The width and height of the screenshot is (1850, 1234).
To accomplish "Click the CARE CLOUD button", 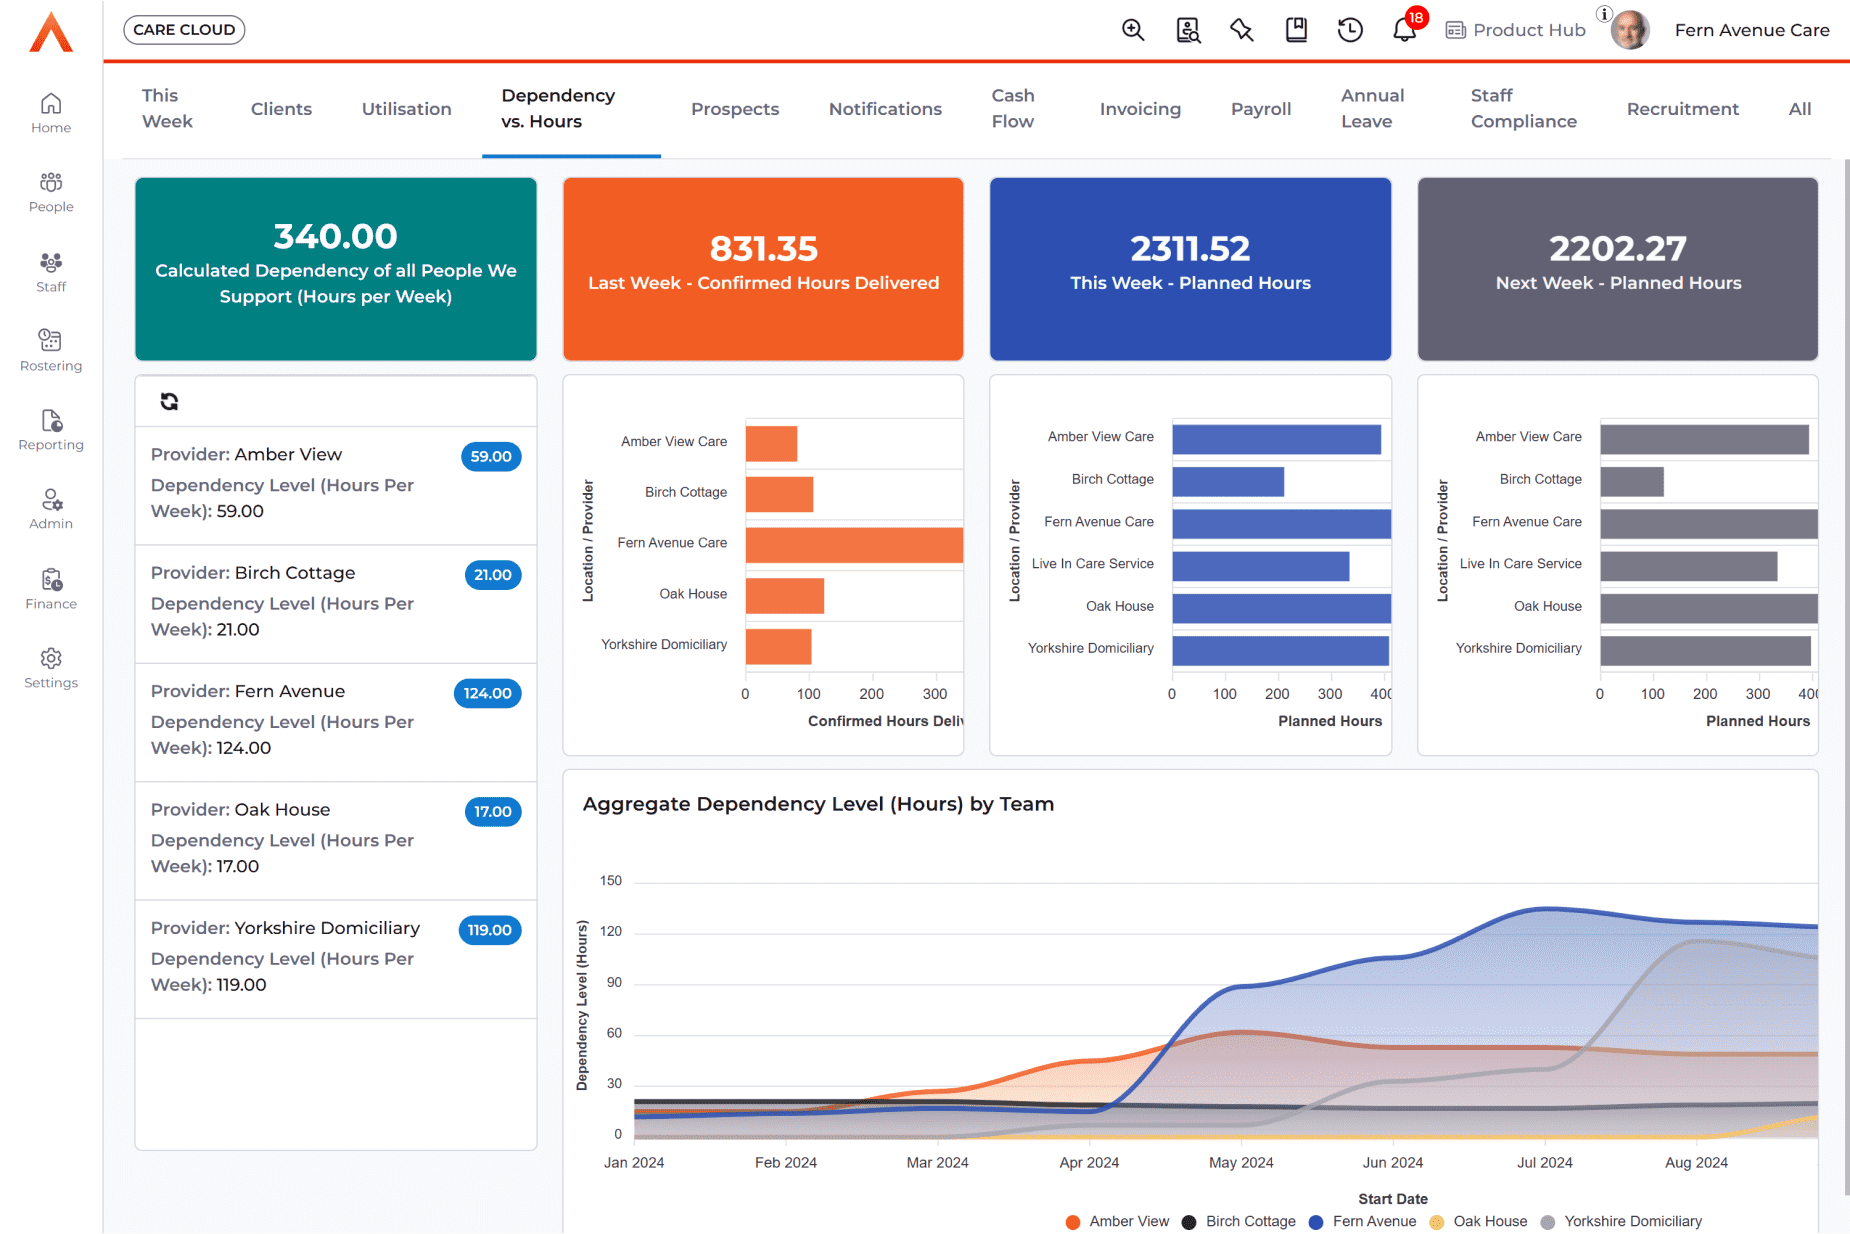I will coord(184,30).
